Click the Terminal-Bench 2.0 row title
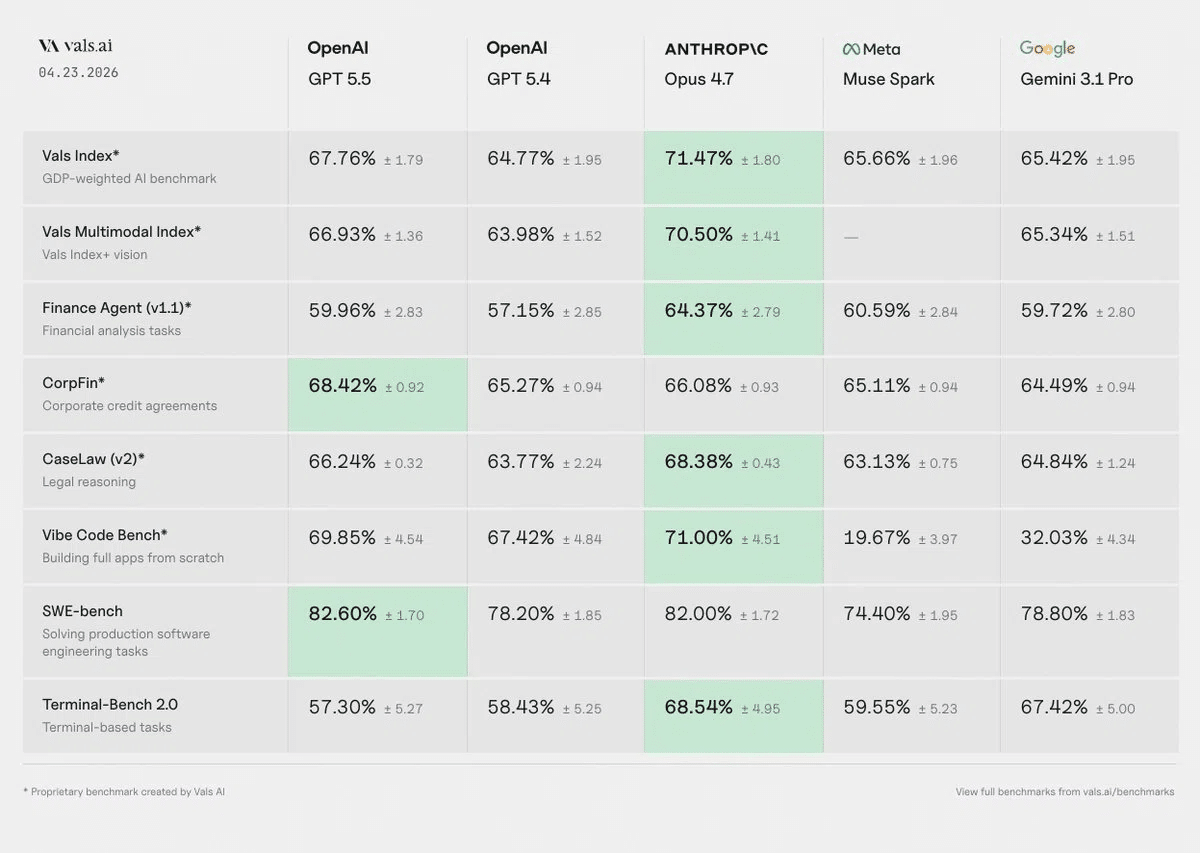Screen dimensions: 1200x853 (110, 704)
